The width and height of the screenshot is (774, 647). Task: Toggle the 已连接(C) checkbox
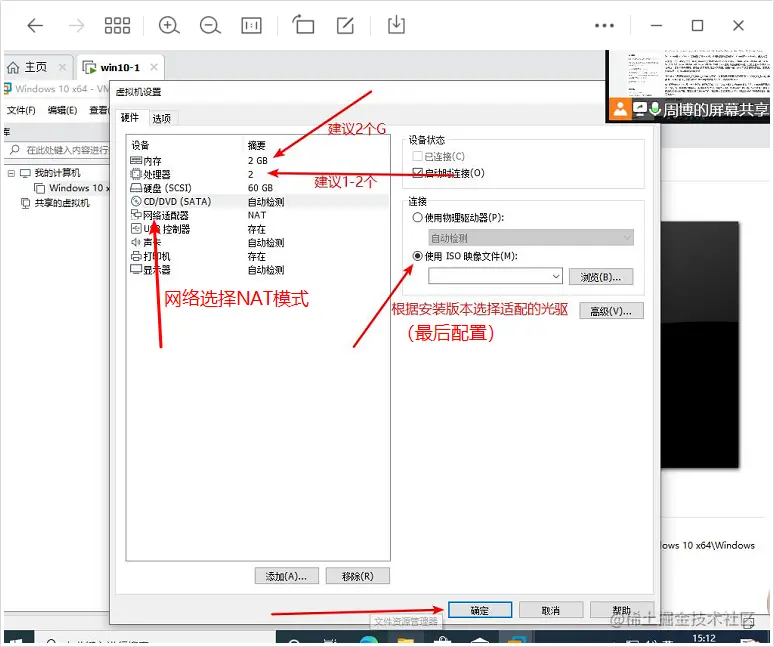(x=418, y=156)
